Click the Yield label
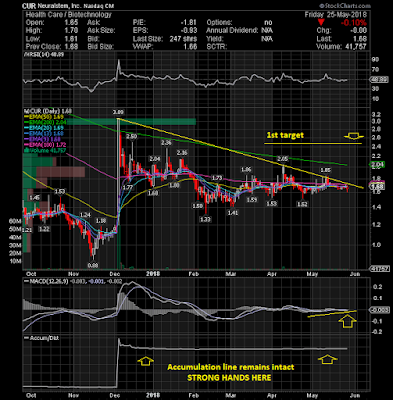This screenshot has height=400, width=393. [214, 39]
